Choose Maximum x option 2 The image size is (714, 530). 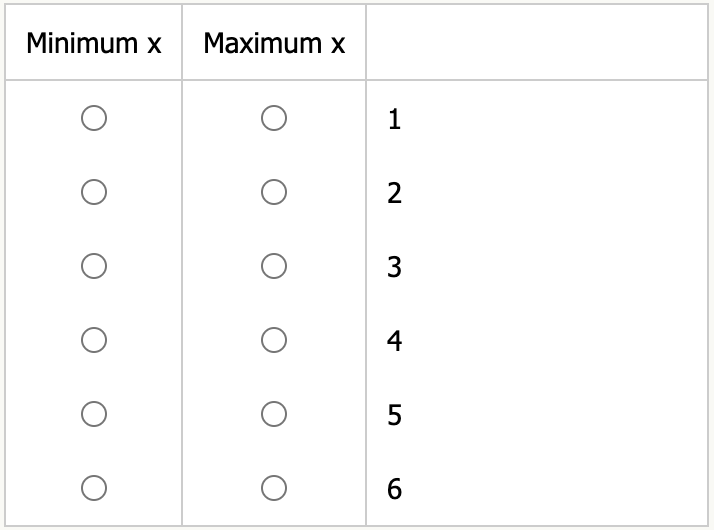click(x=274, y=192)
